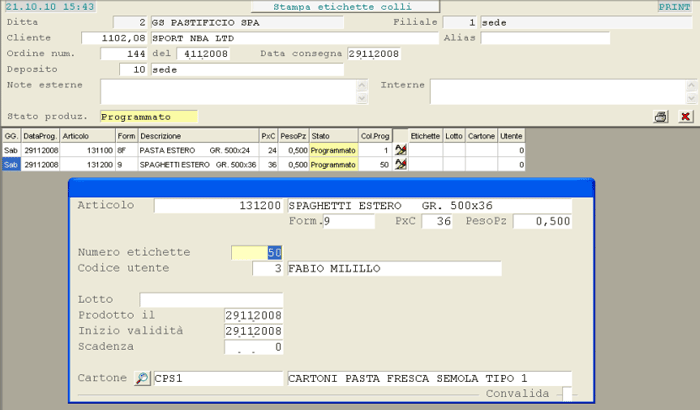Image resolution: width=700 pixels, height=410 pixels.
Task: Select the 131100 PASTA ESTERO row
Action: pyautogui.click(x=180, y=150)
